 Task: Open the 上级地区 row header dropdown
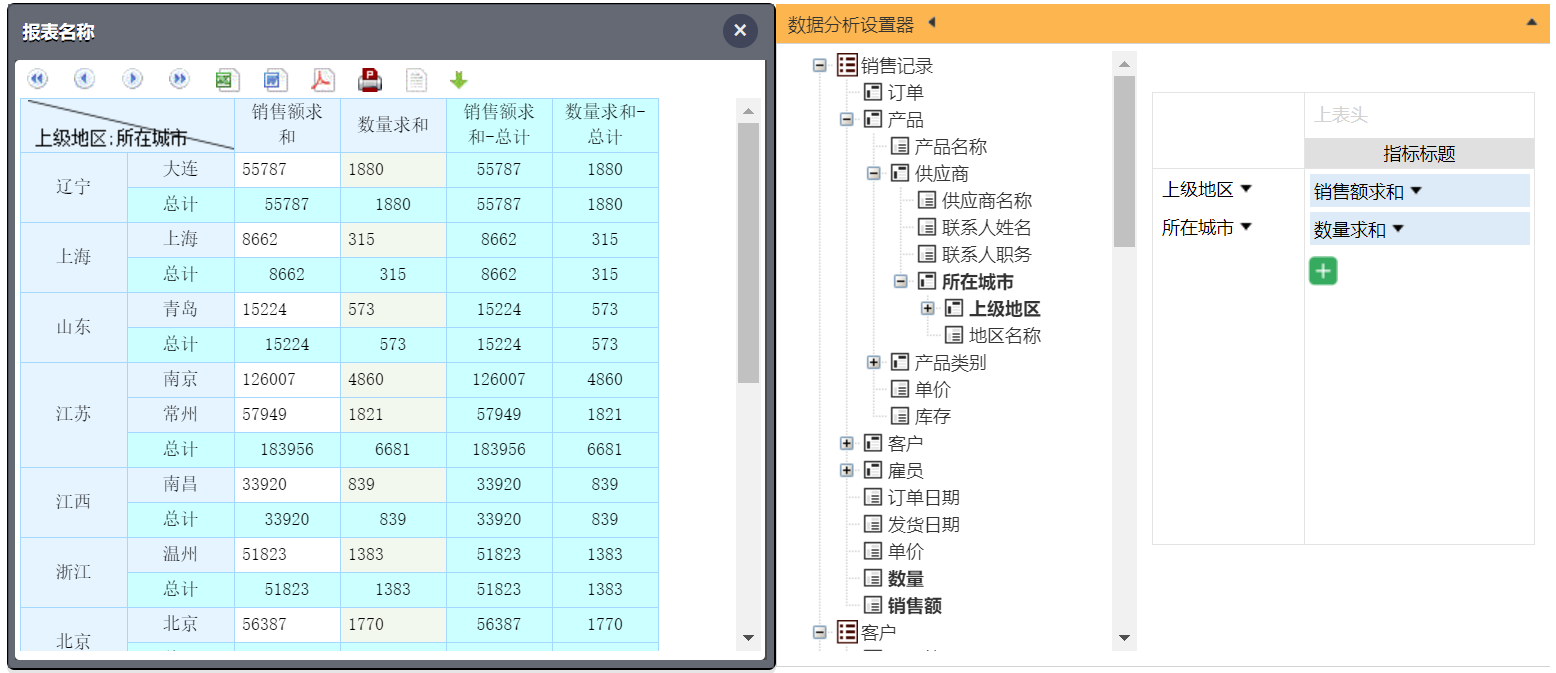pyautogui.click(x=1246, y=189)
